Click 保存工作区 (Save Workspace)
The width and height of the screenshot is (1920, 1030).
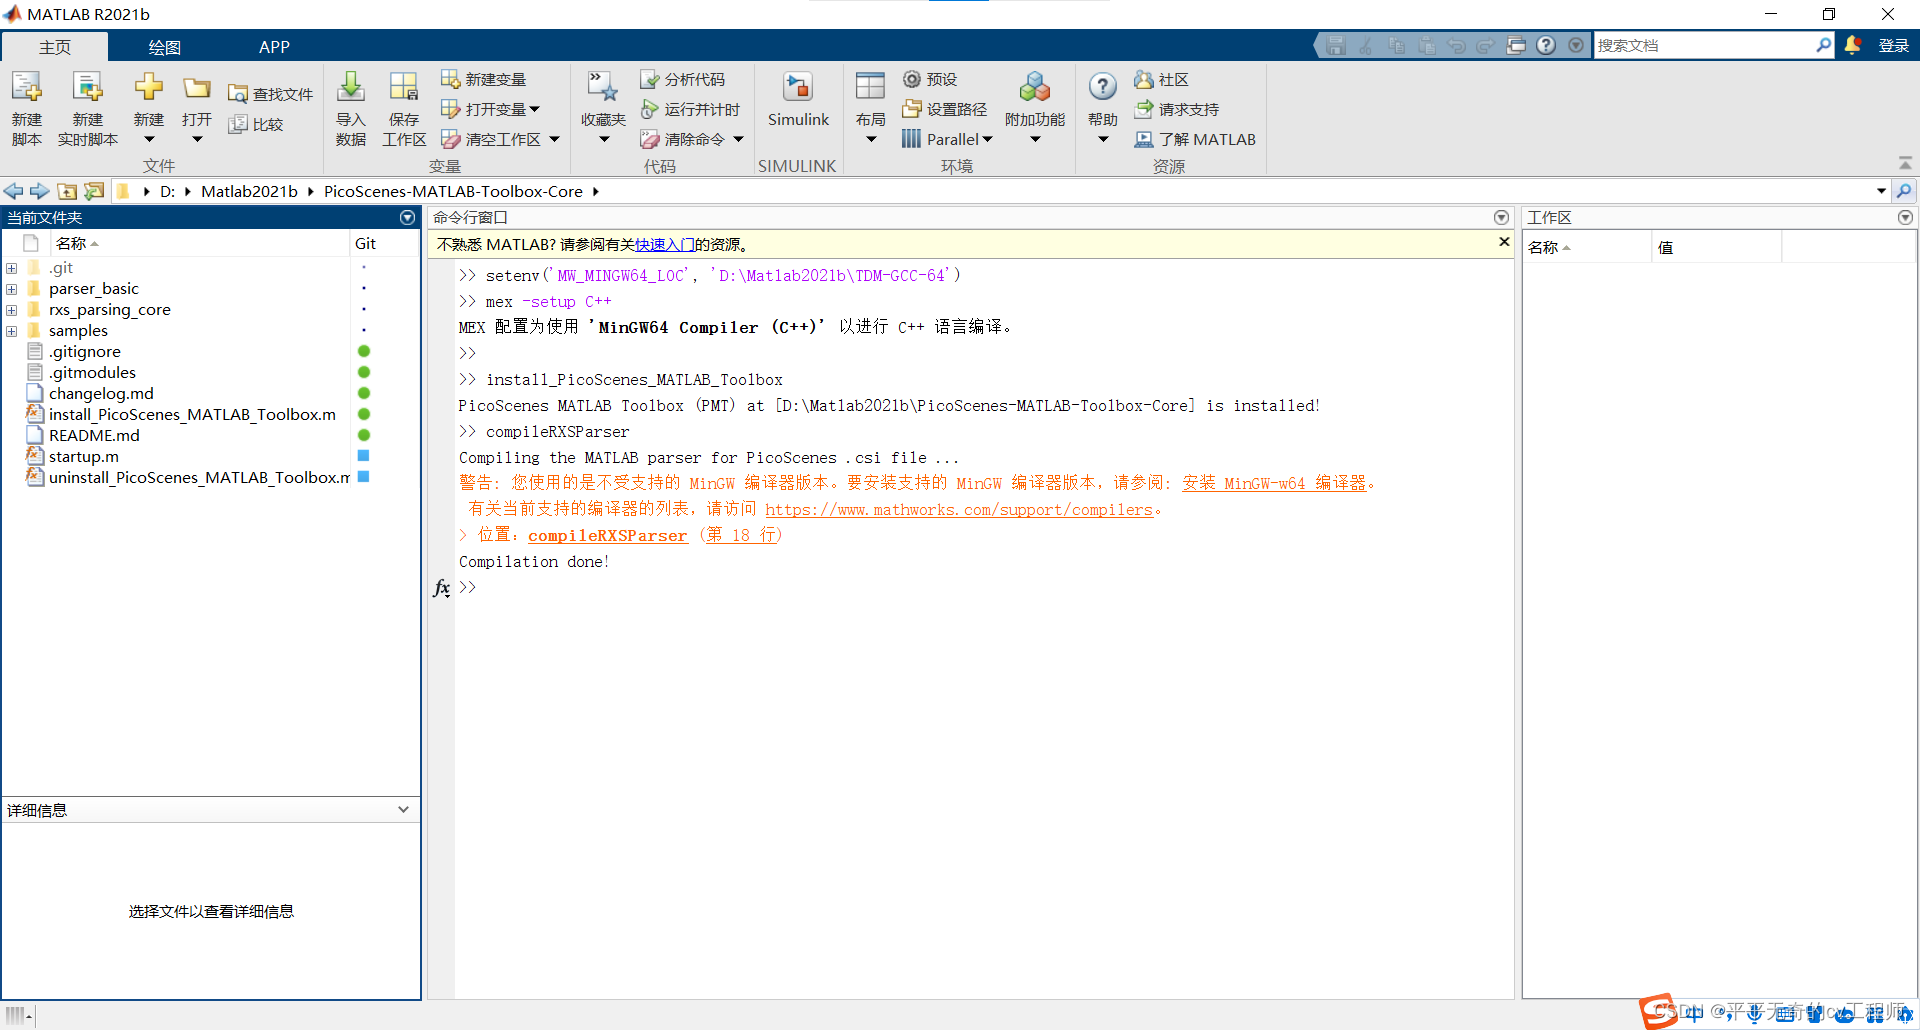coord(403,107)
